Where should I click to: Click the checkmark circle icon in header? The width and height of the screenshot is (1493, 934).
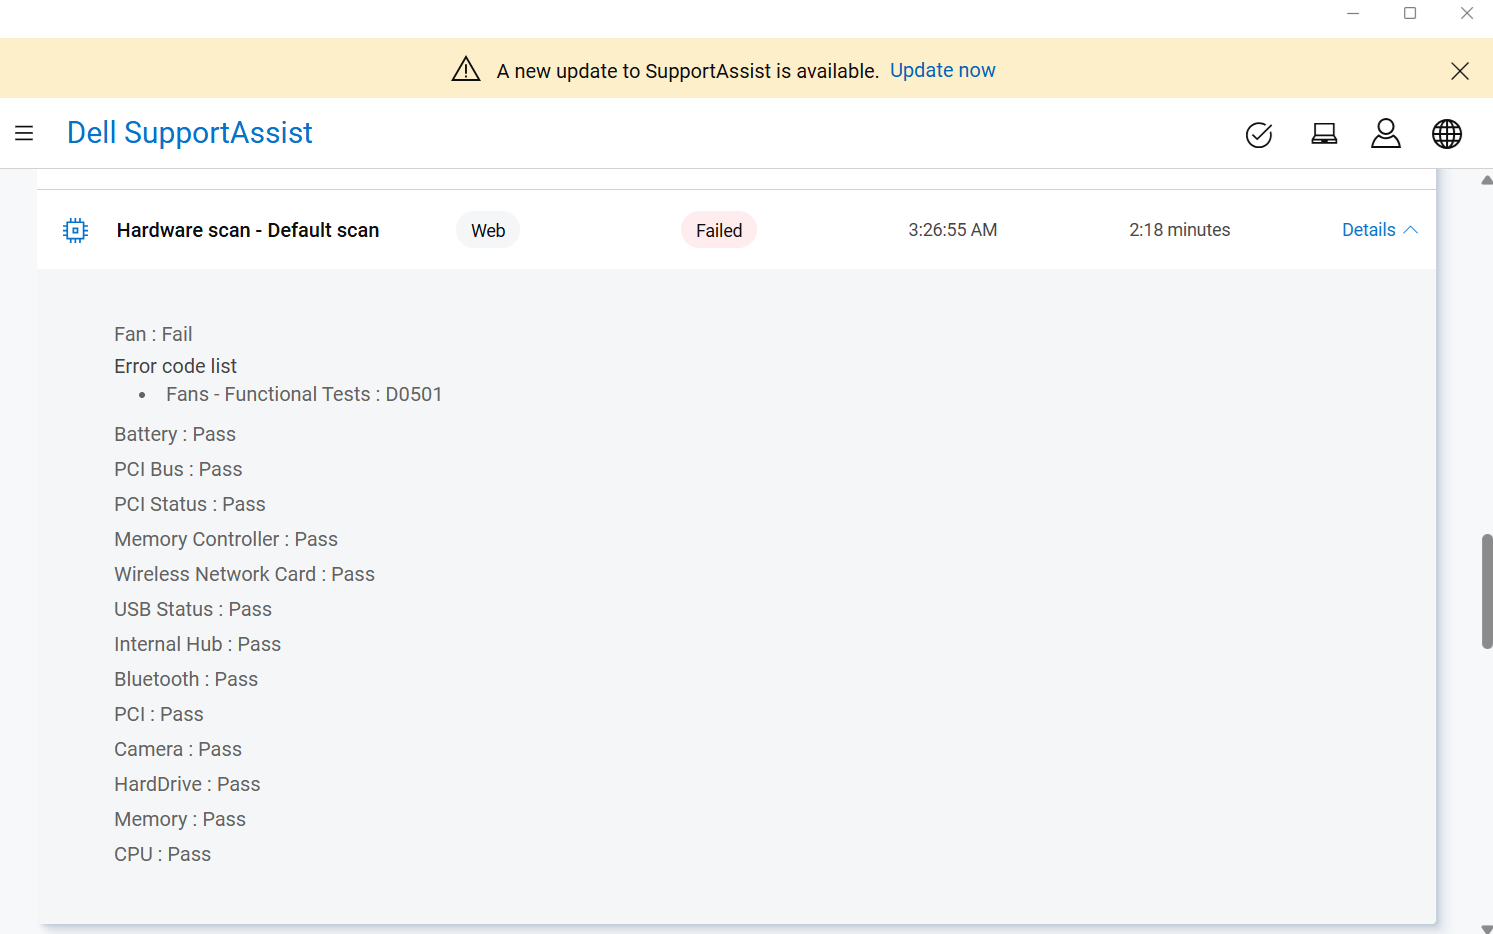coord(1259,134)
